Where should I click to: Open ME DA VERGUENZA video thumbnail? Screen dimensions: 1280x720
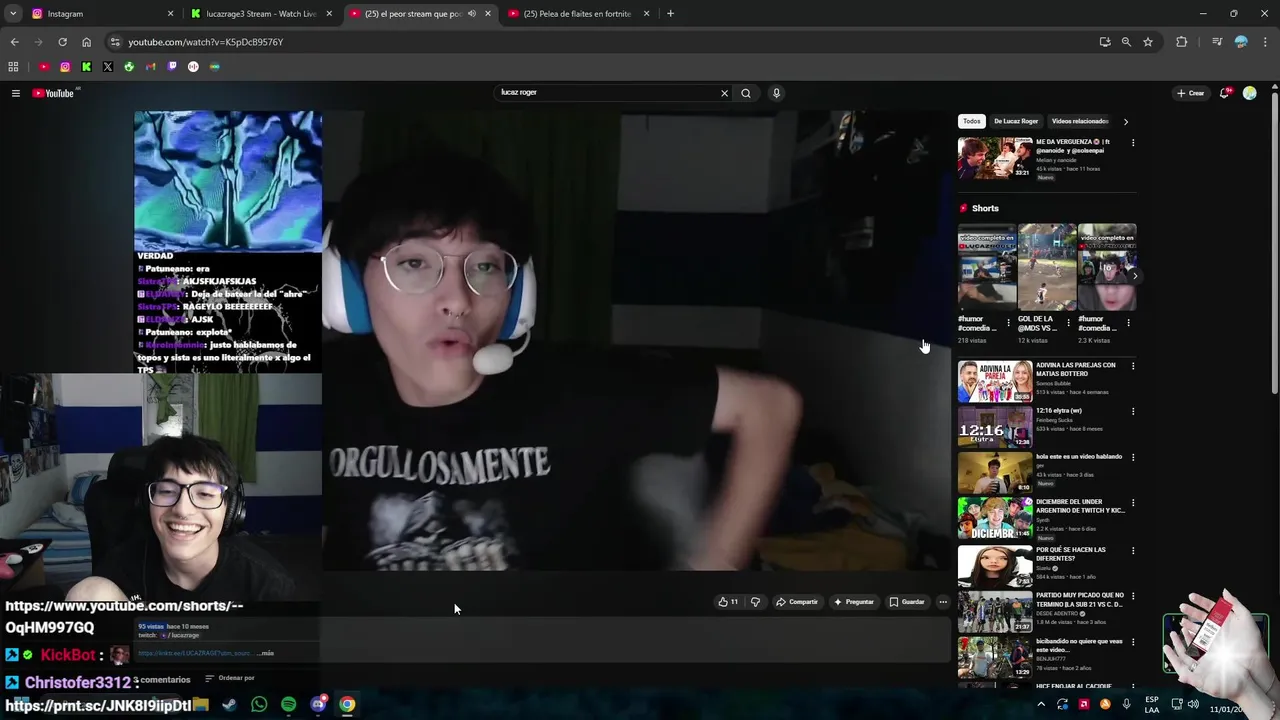[995, 158]
